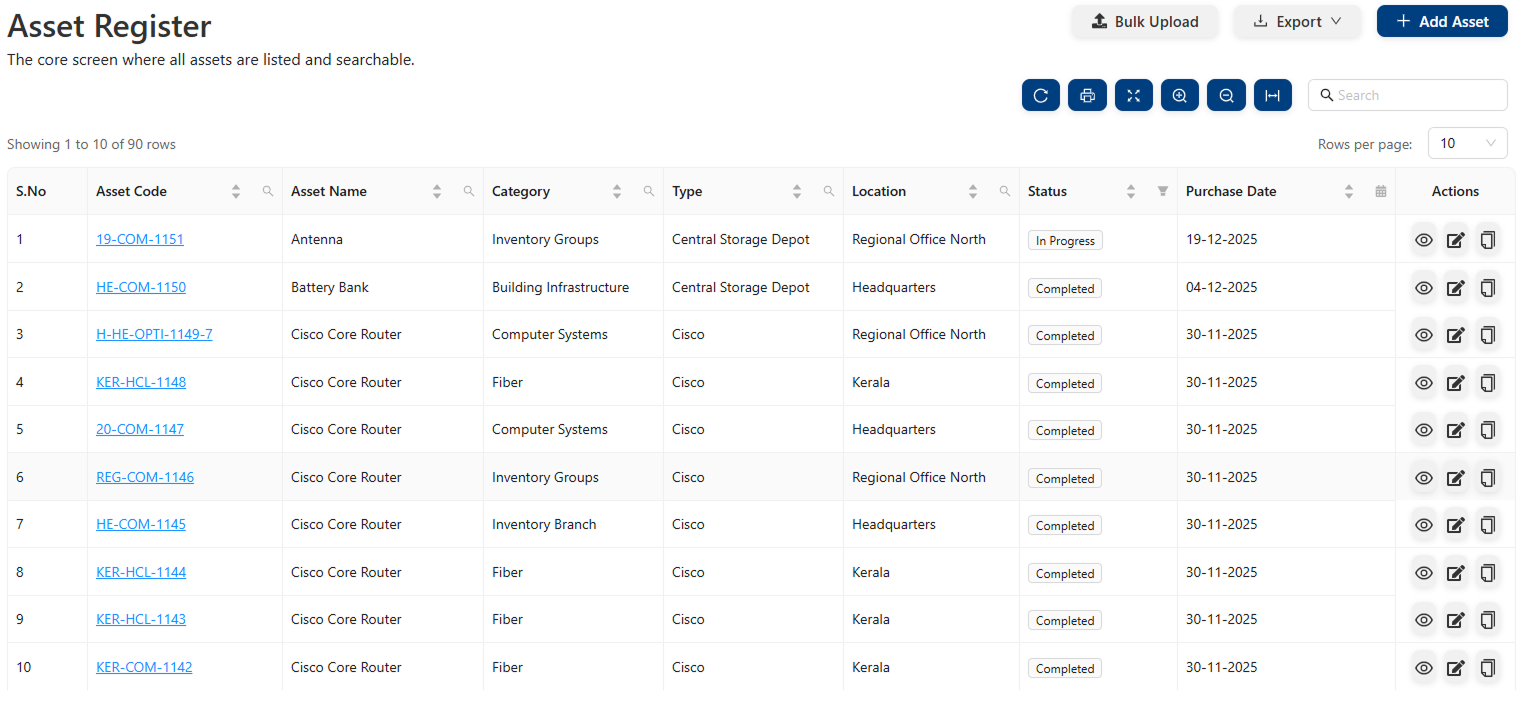Image resolution: width=1527 pixels, height=708 pixels.
Task: Sort the table by Asset Code
Action: [236, 191]
